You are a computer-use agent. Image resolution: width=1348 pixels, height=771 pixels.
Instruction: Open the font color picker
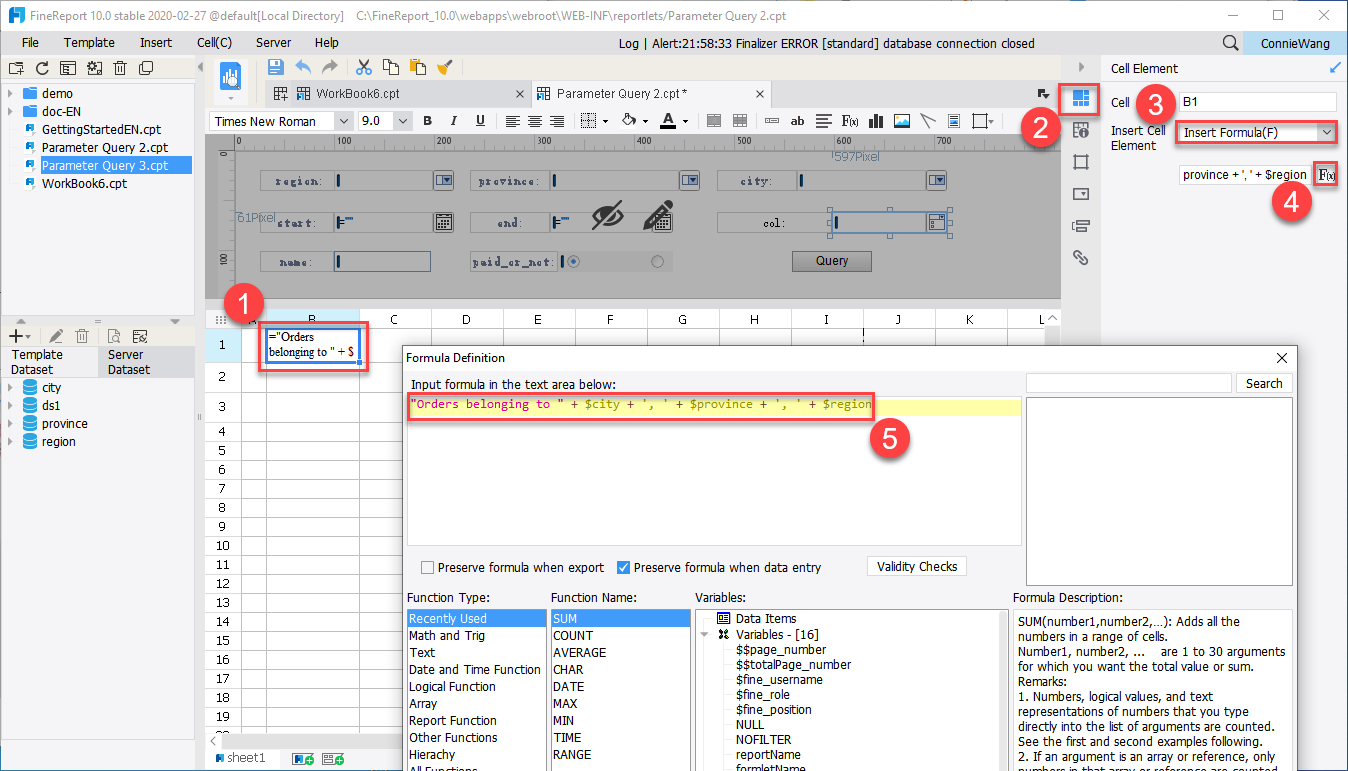pyautogui.click(x=671, y=120)
